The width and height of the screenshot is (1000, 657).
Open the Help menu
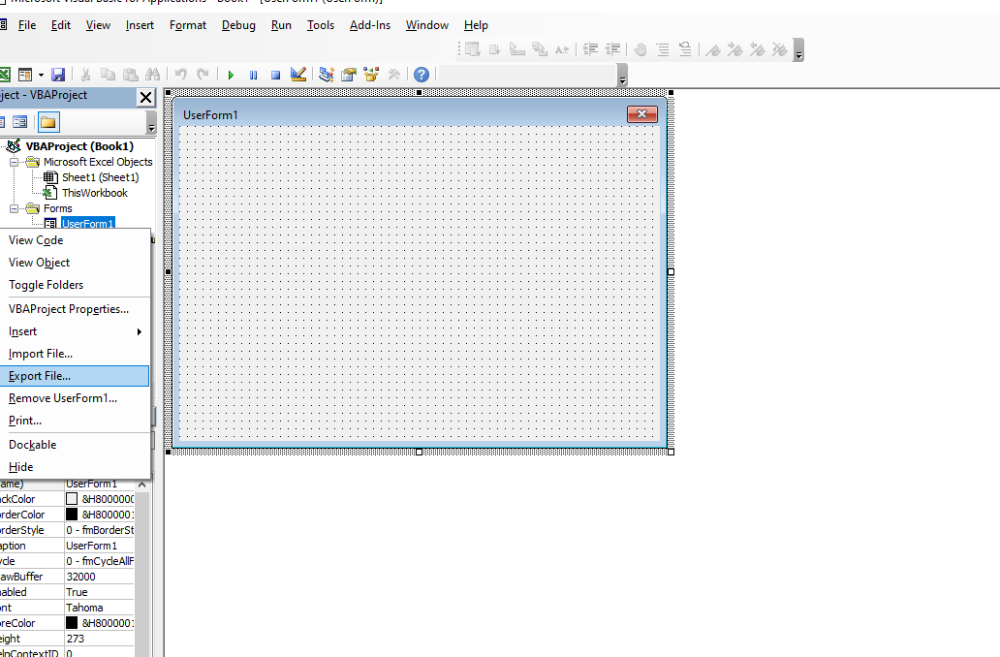coord(476,26)
